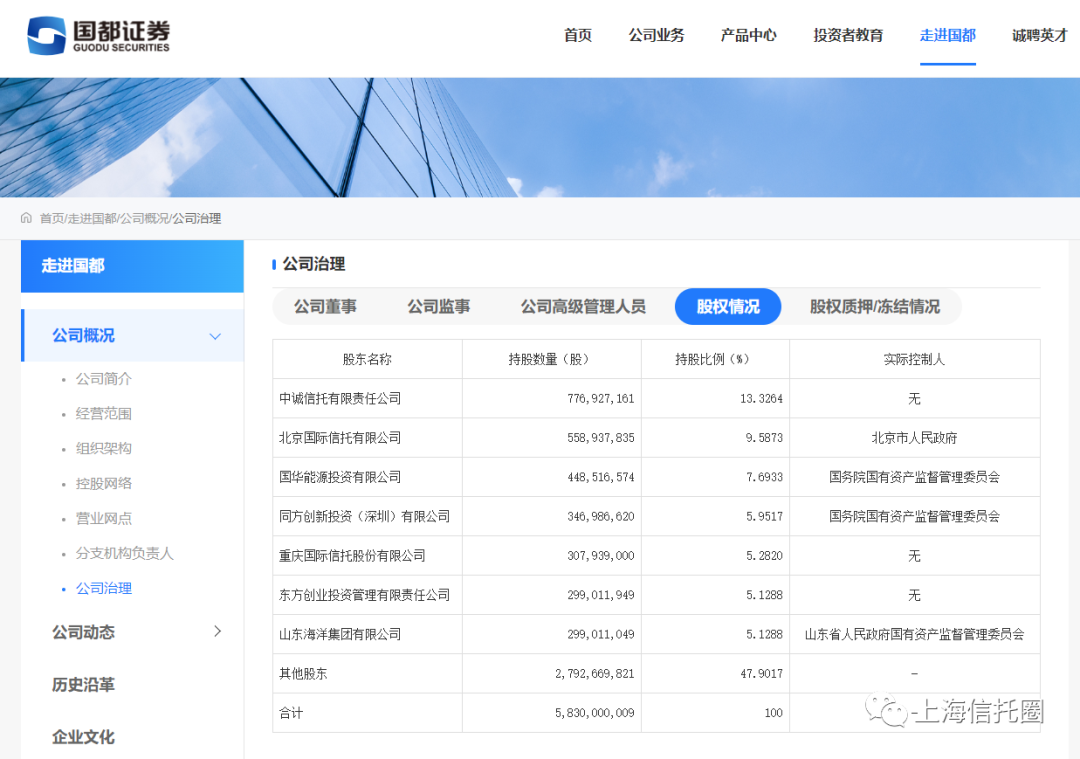This screenshot has height=759, width=1080.
Task: Click total shares 5,830,000,009
Action: (594, 712)
